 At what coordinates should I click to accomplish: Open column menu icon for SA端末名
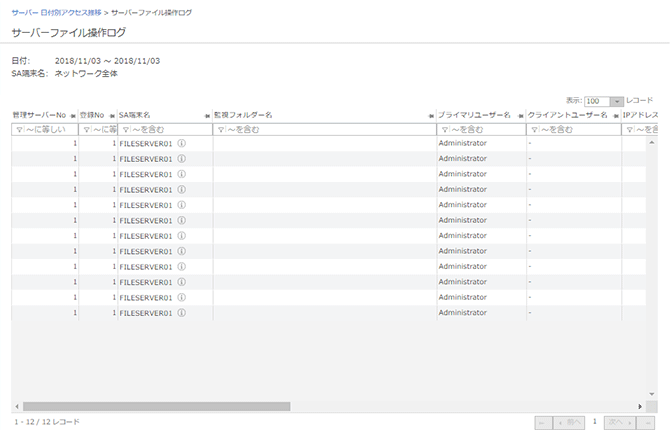(x=206, y=116)
